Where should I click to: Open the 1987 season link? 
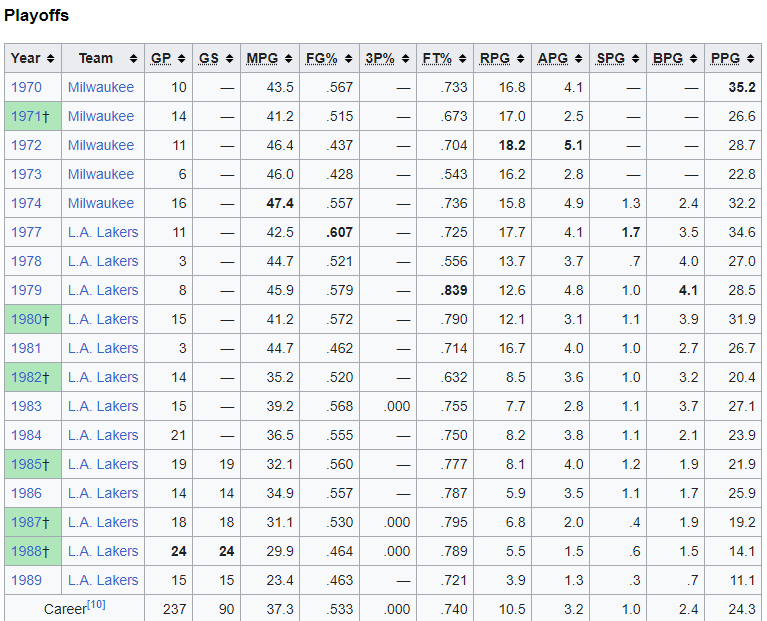tap(26, 522)
